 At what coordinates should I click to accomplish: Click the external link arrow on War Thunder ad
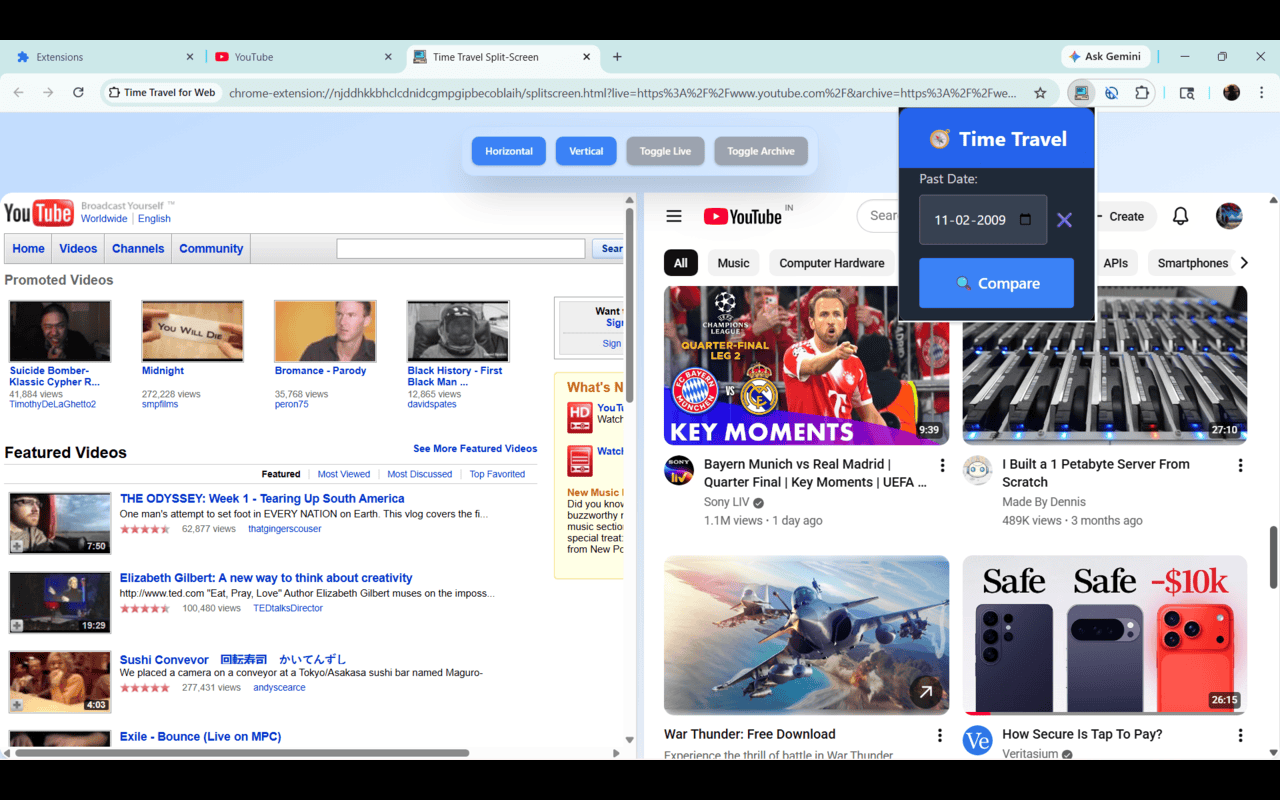tap(926, 691)
